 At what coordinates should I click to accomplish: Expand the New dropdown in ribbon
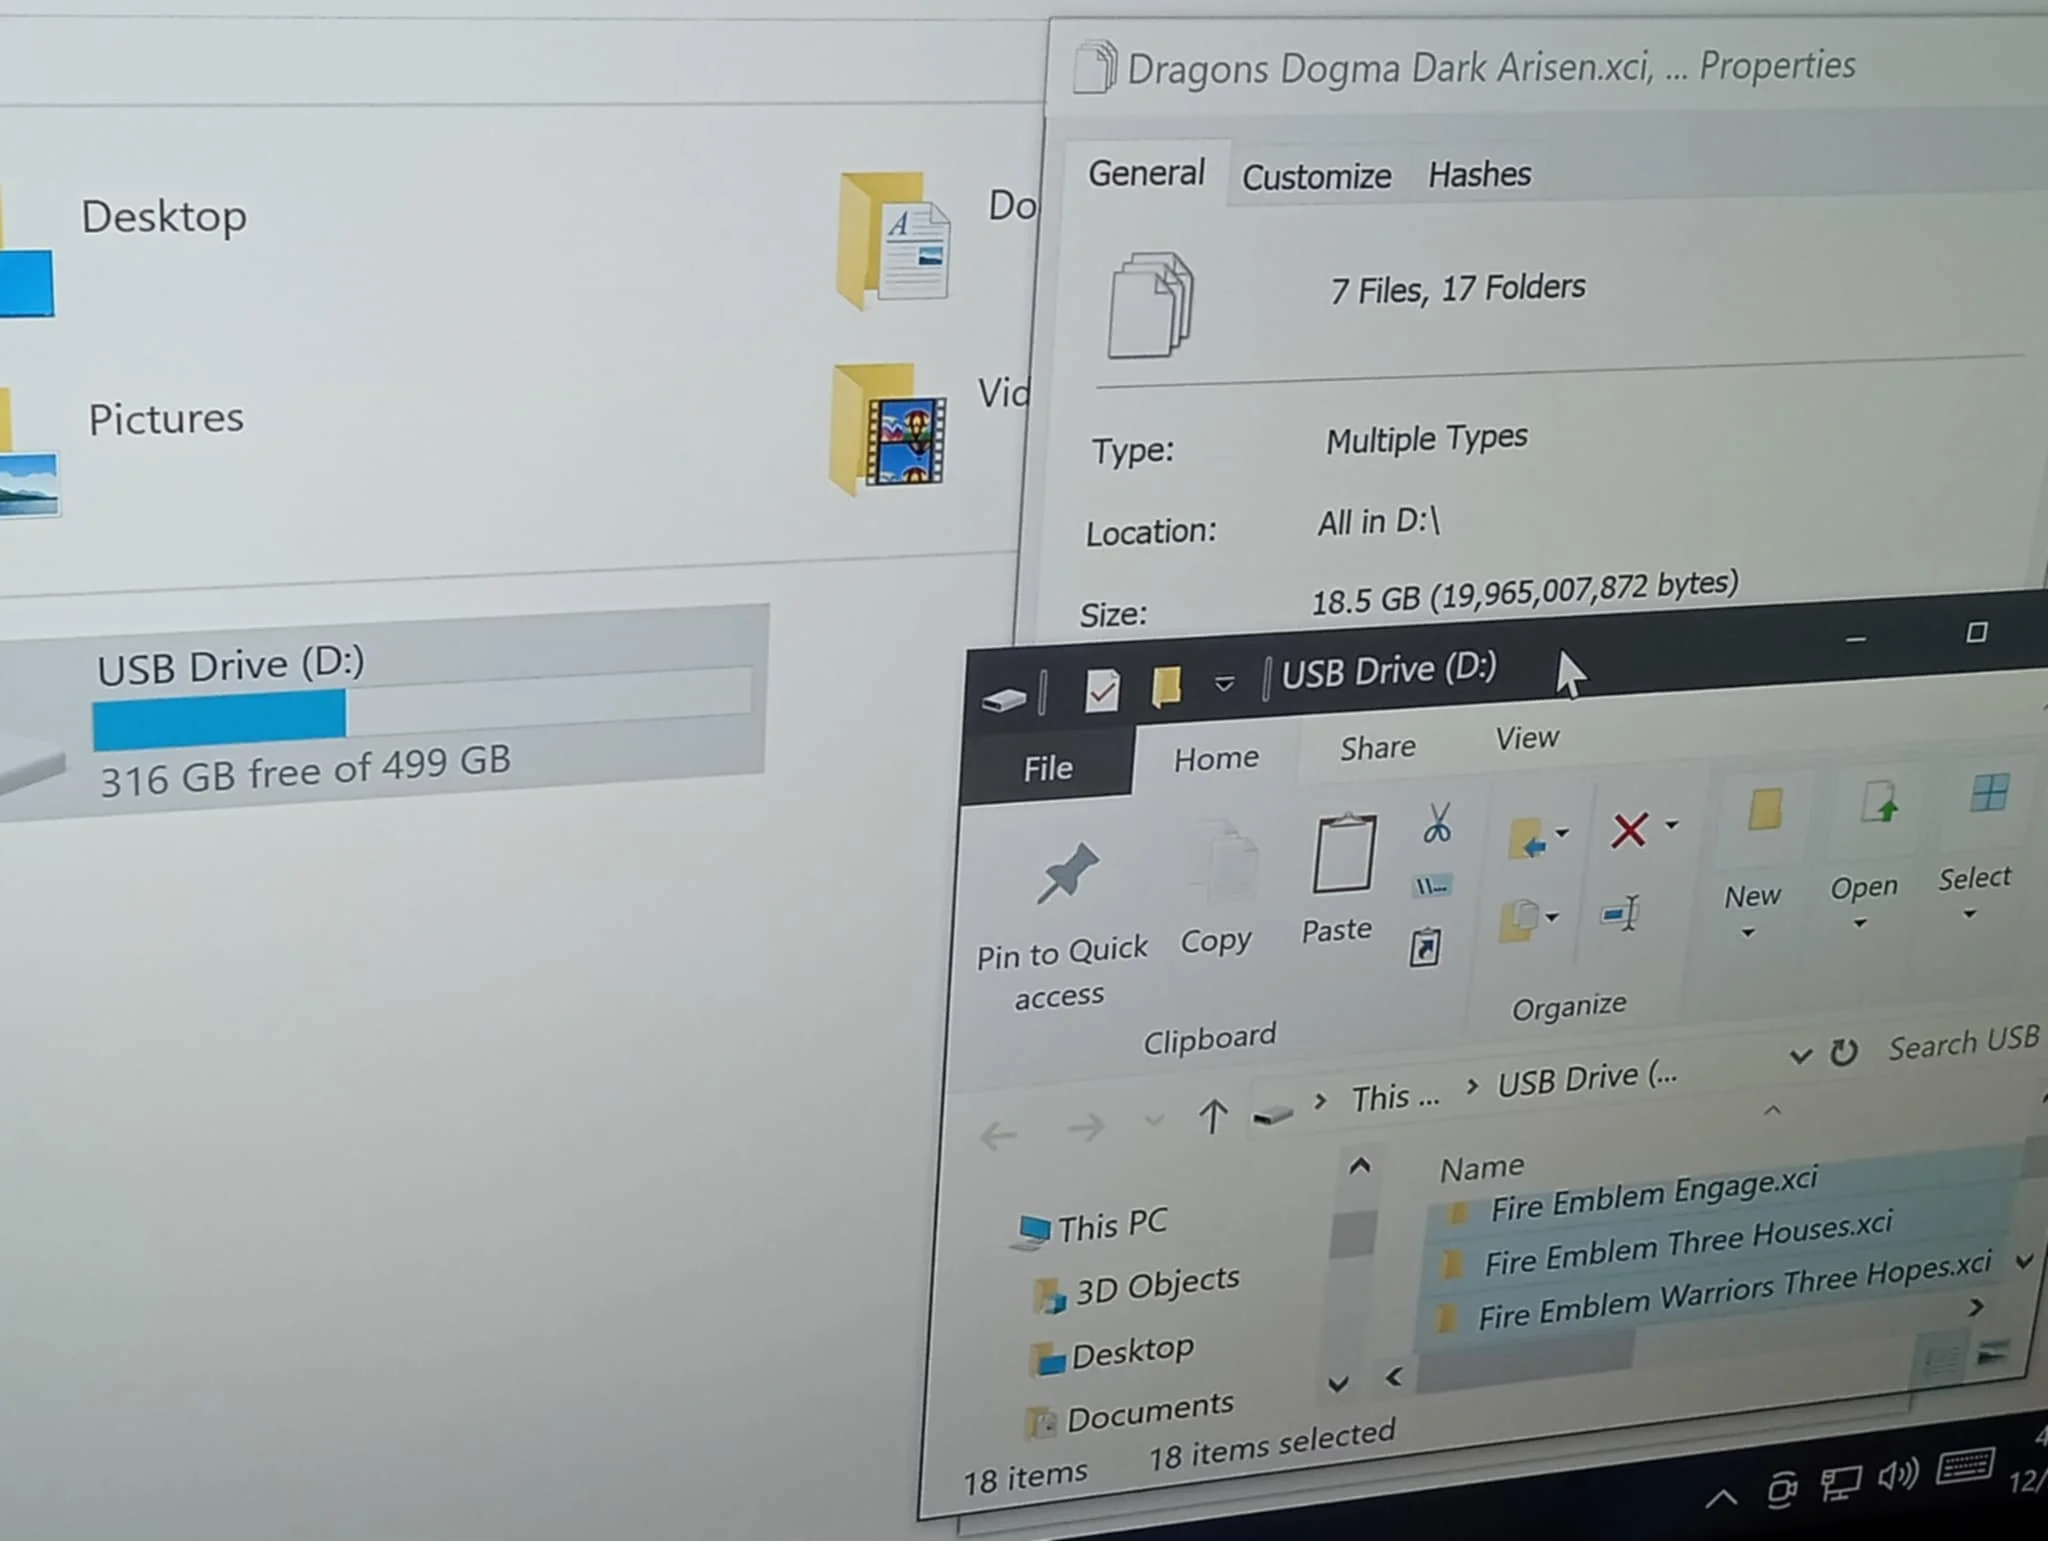point(1749,934)
